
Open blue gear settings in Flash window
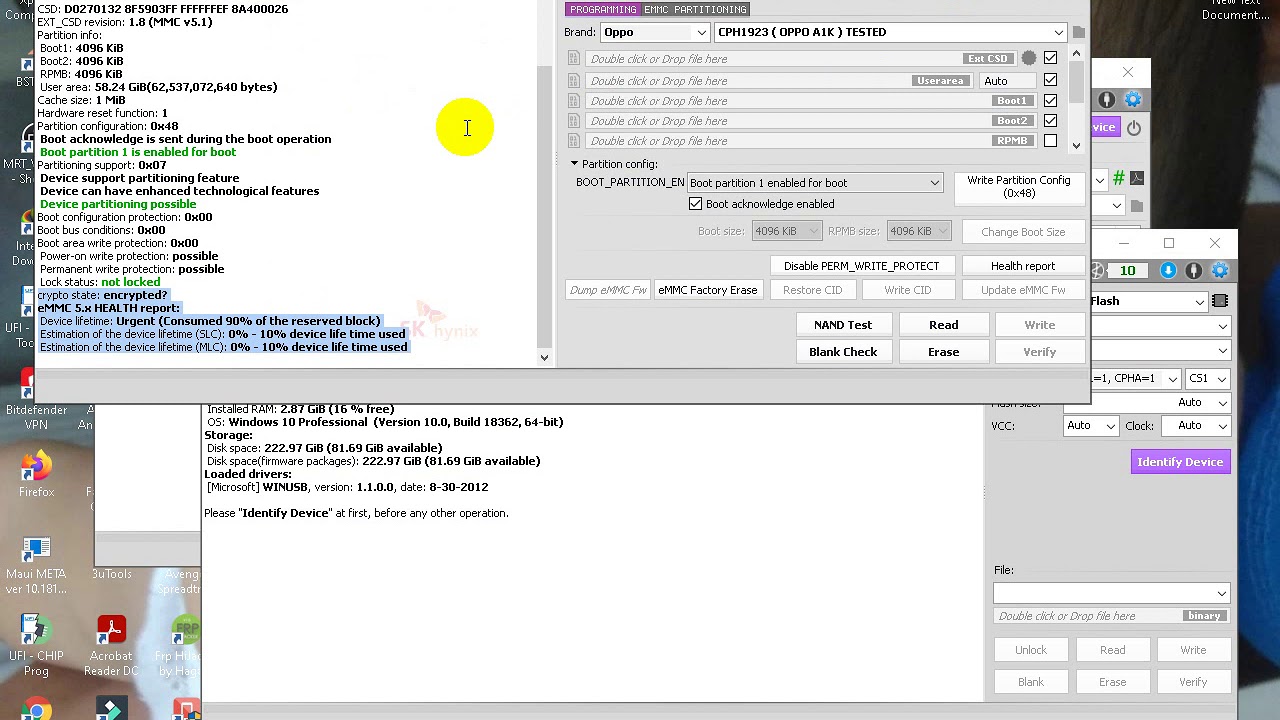pyautogui.click(x=1220, y=271)
